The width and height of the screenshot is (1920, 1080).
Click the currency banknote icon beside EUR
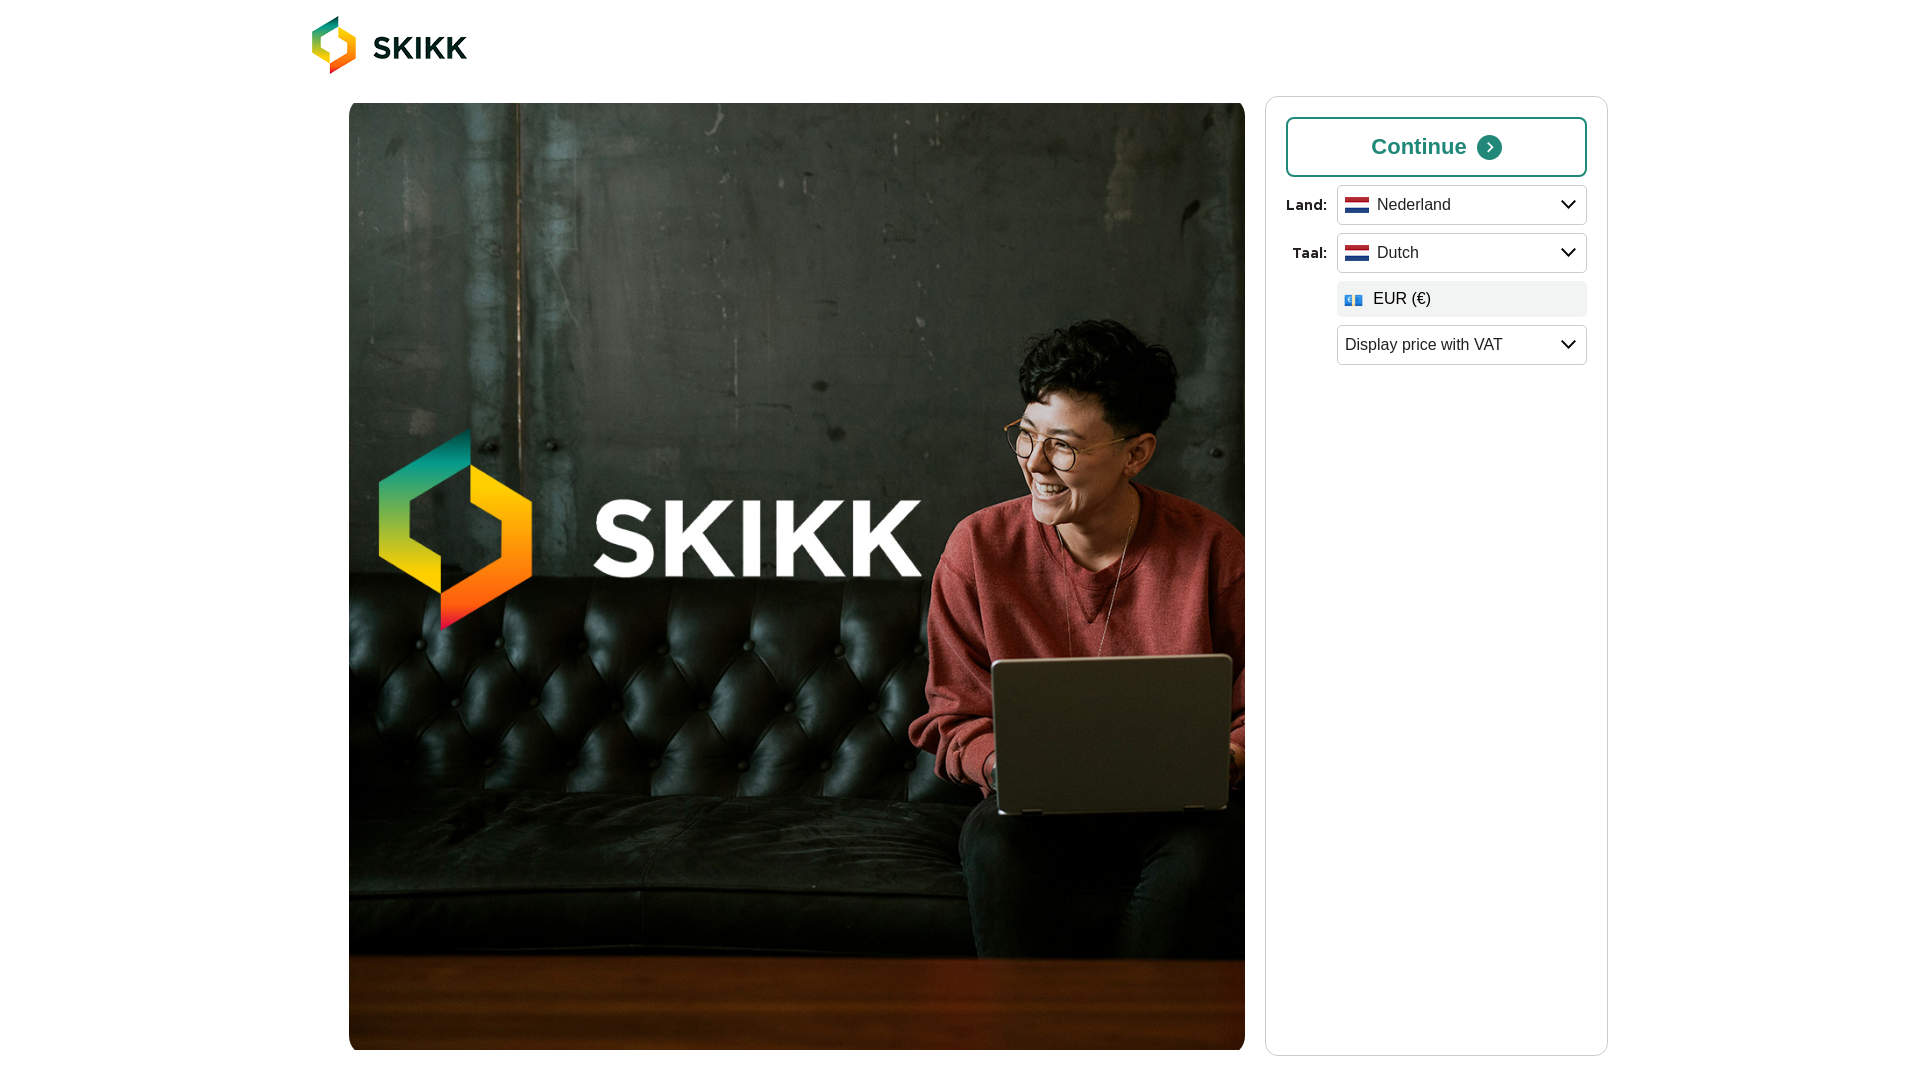(1354, 300)
